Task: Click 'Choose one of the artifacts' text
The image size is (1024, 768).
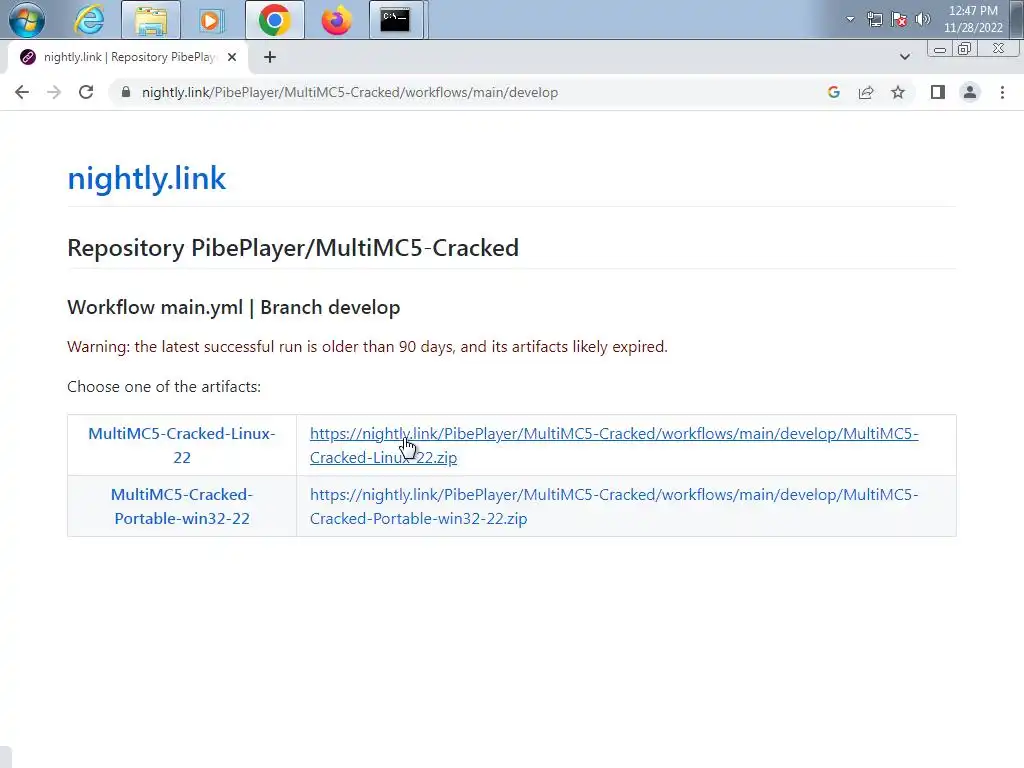Action: pos(164,387)
